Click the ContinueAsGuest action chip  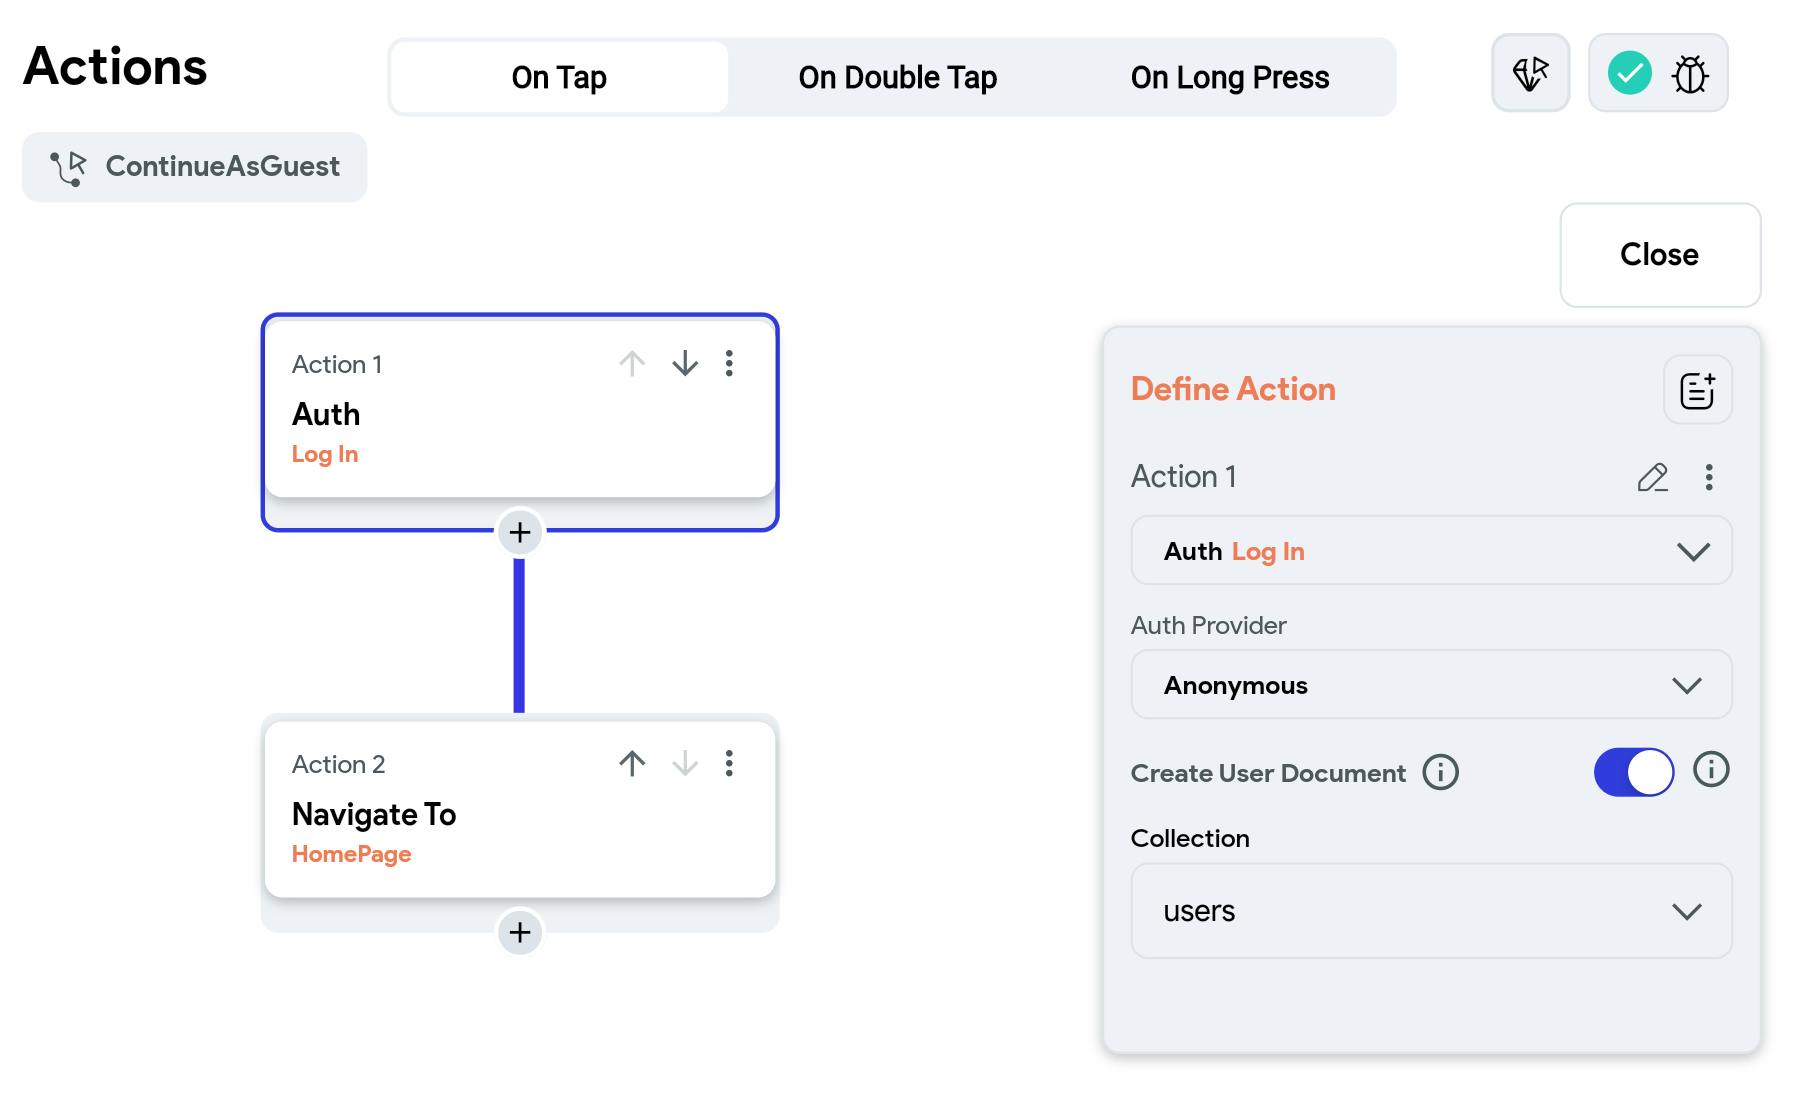coord(195,167)
